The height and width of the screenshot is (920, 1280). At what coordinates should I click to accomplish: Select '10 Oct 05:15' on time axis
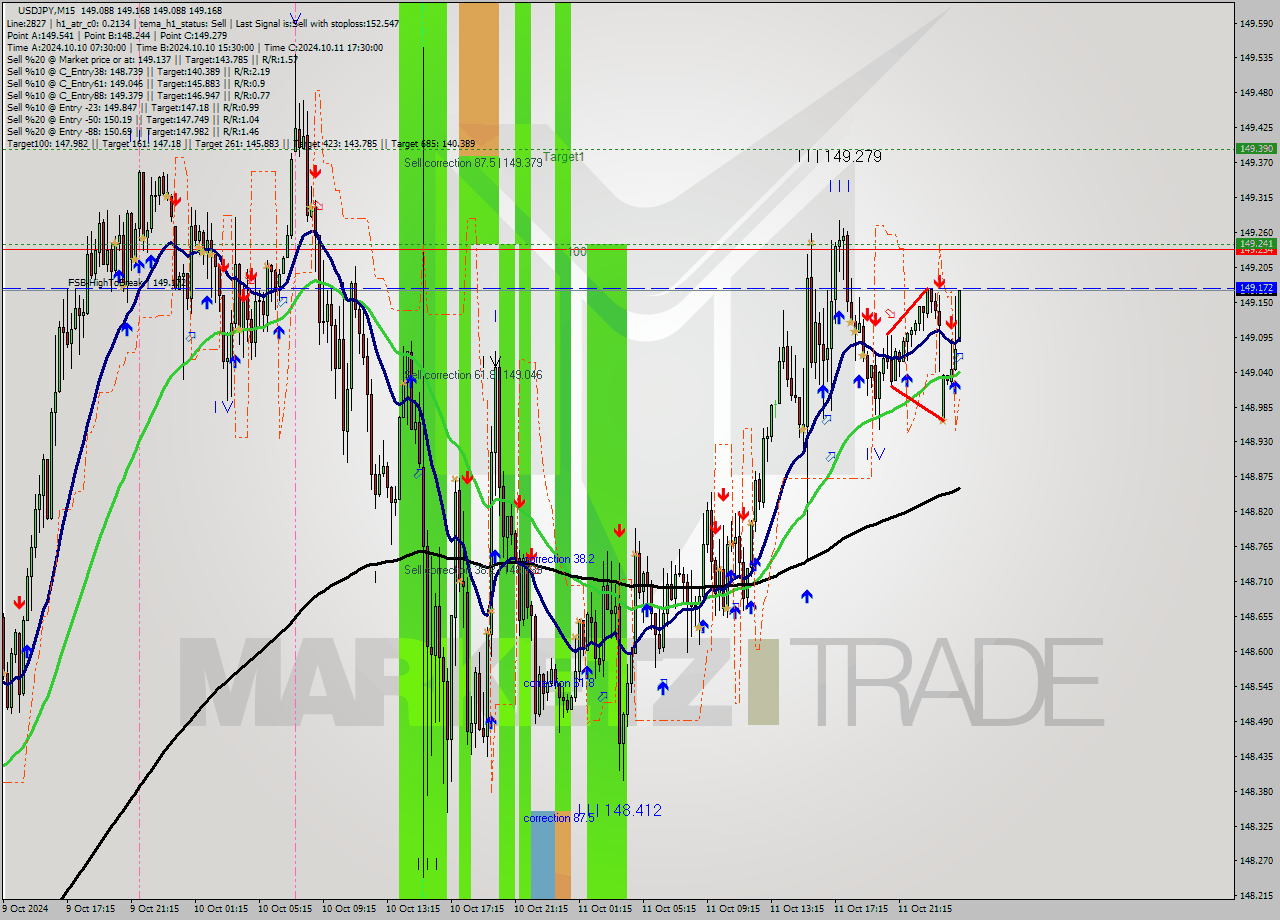click(x=285, y=909)
